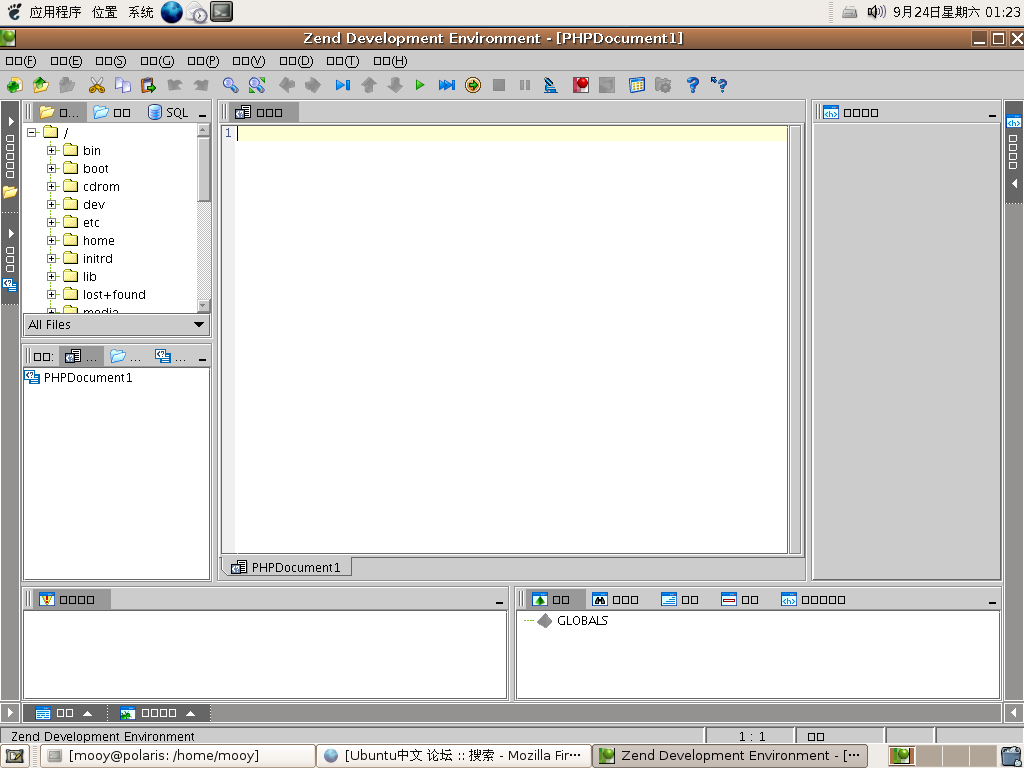Click the square Stop debug icon
1024x768 pixels.
[499, 85]
